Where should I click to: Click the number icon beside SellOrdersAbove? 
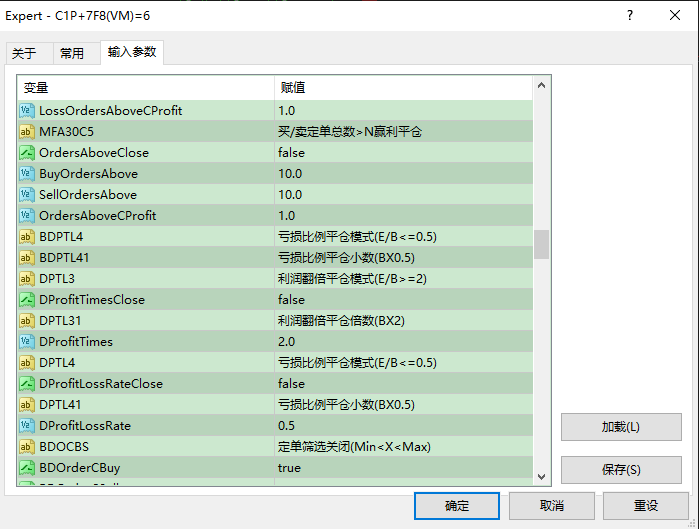pos(27,194)
